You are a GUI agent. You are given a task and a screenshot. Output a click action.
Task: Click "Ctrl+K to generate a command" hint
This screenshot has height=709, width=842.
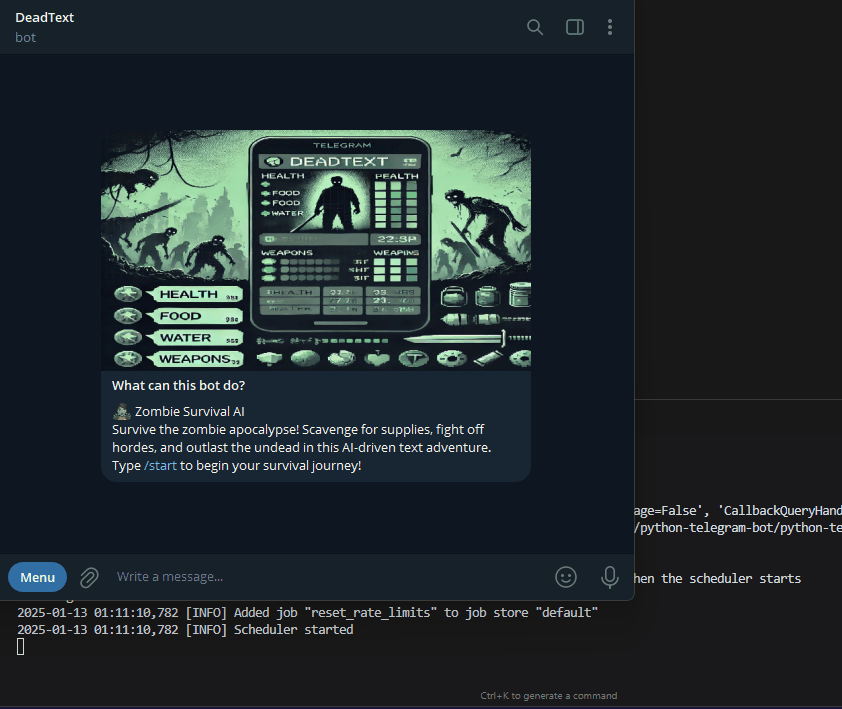point(548,696)
